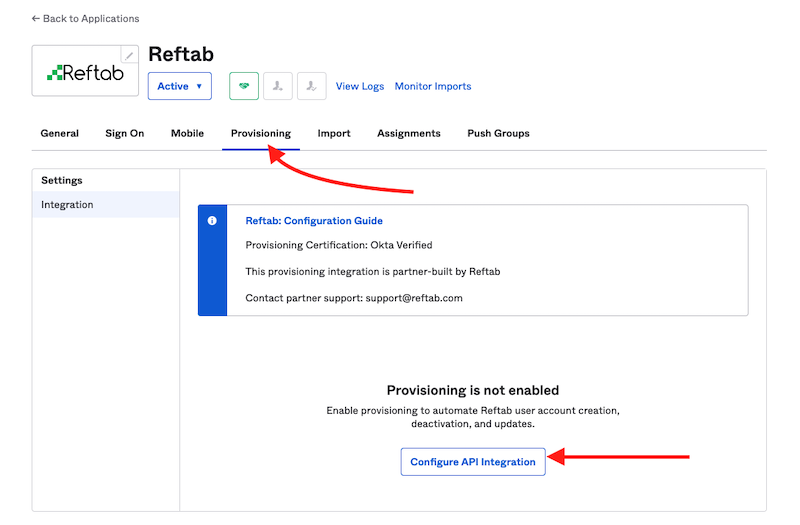Switch to the Sign On tab
The image size is (800, 525).
[x=124, y=133]
